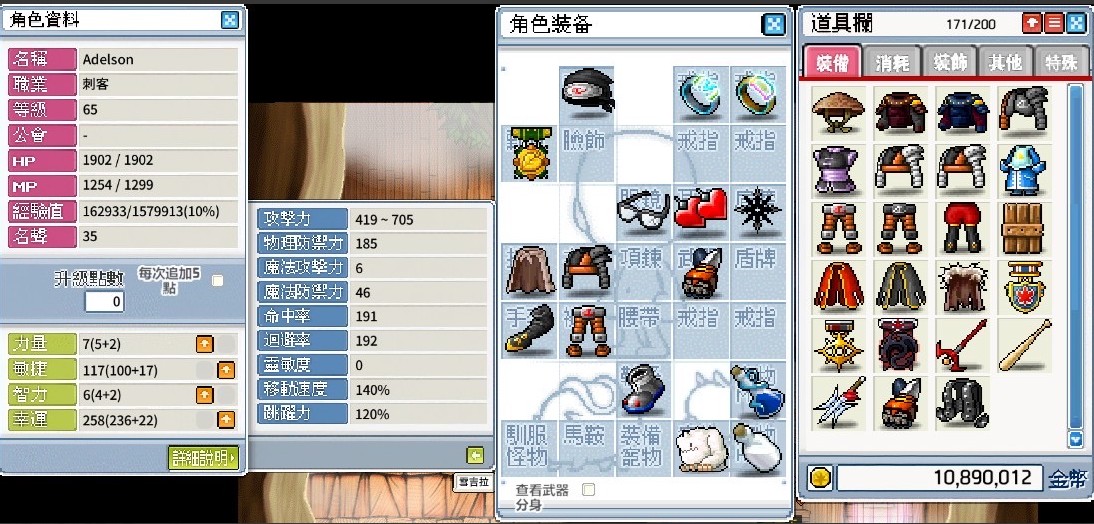
Task: Select the red heart earrings slot
Action: [700, 210]
